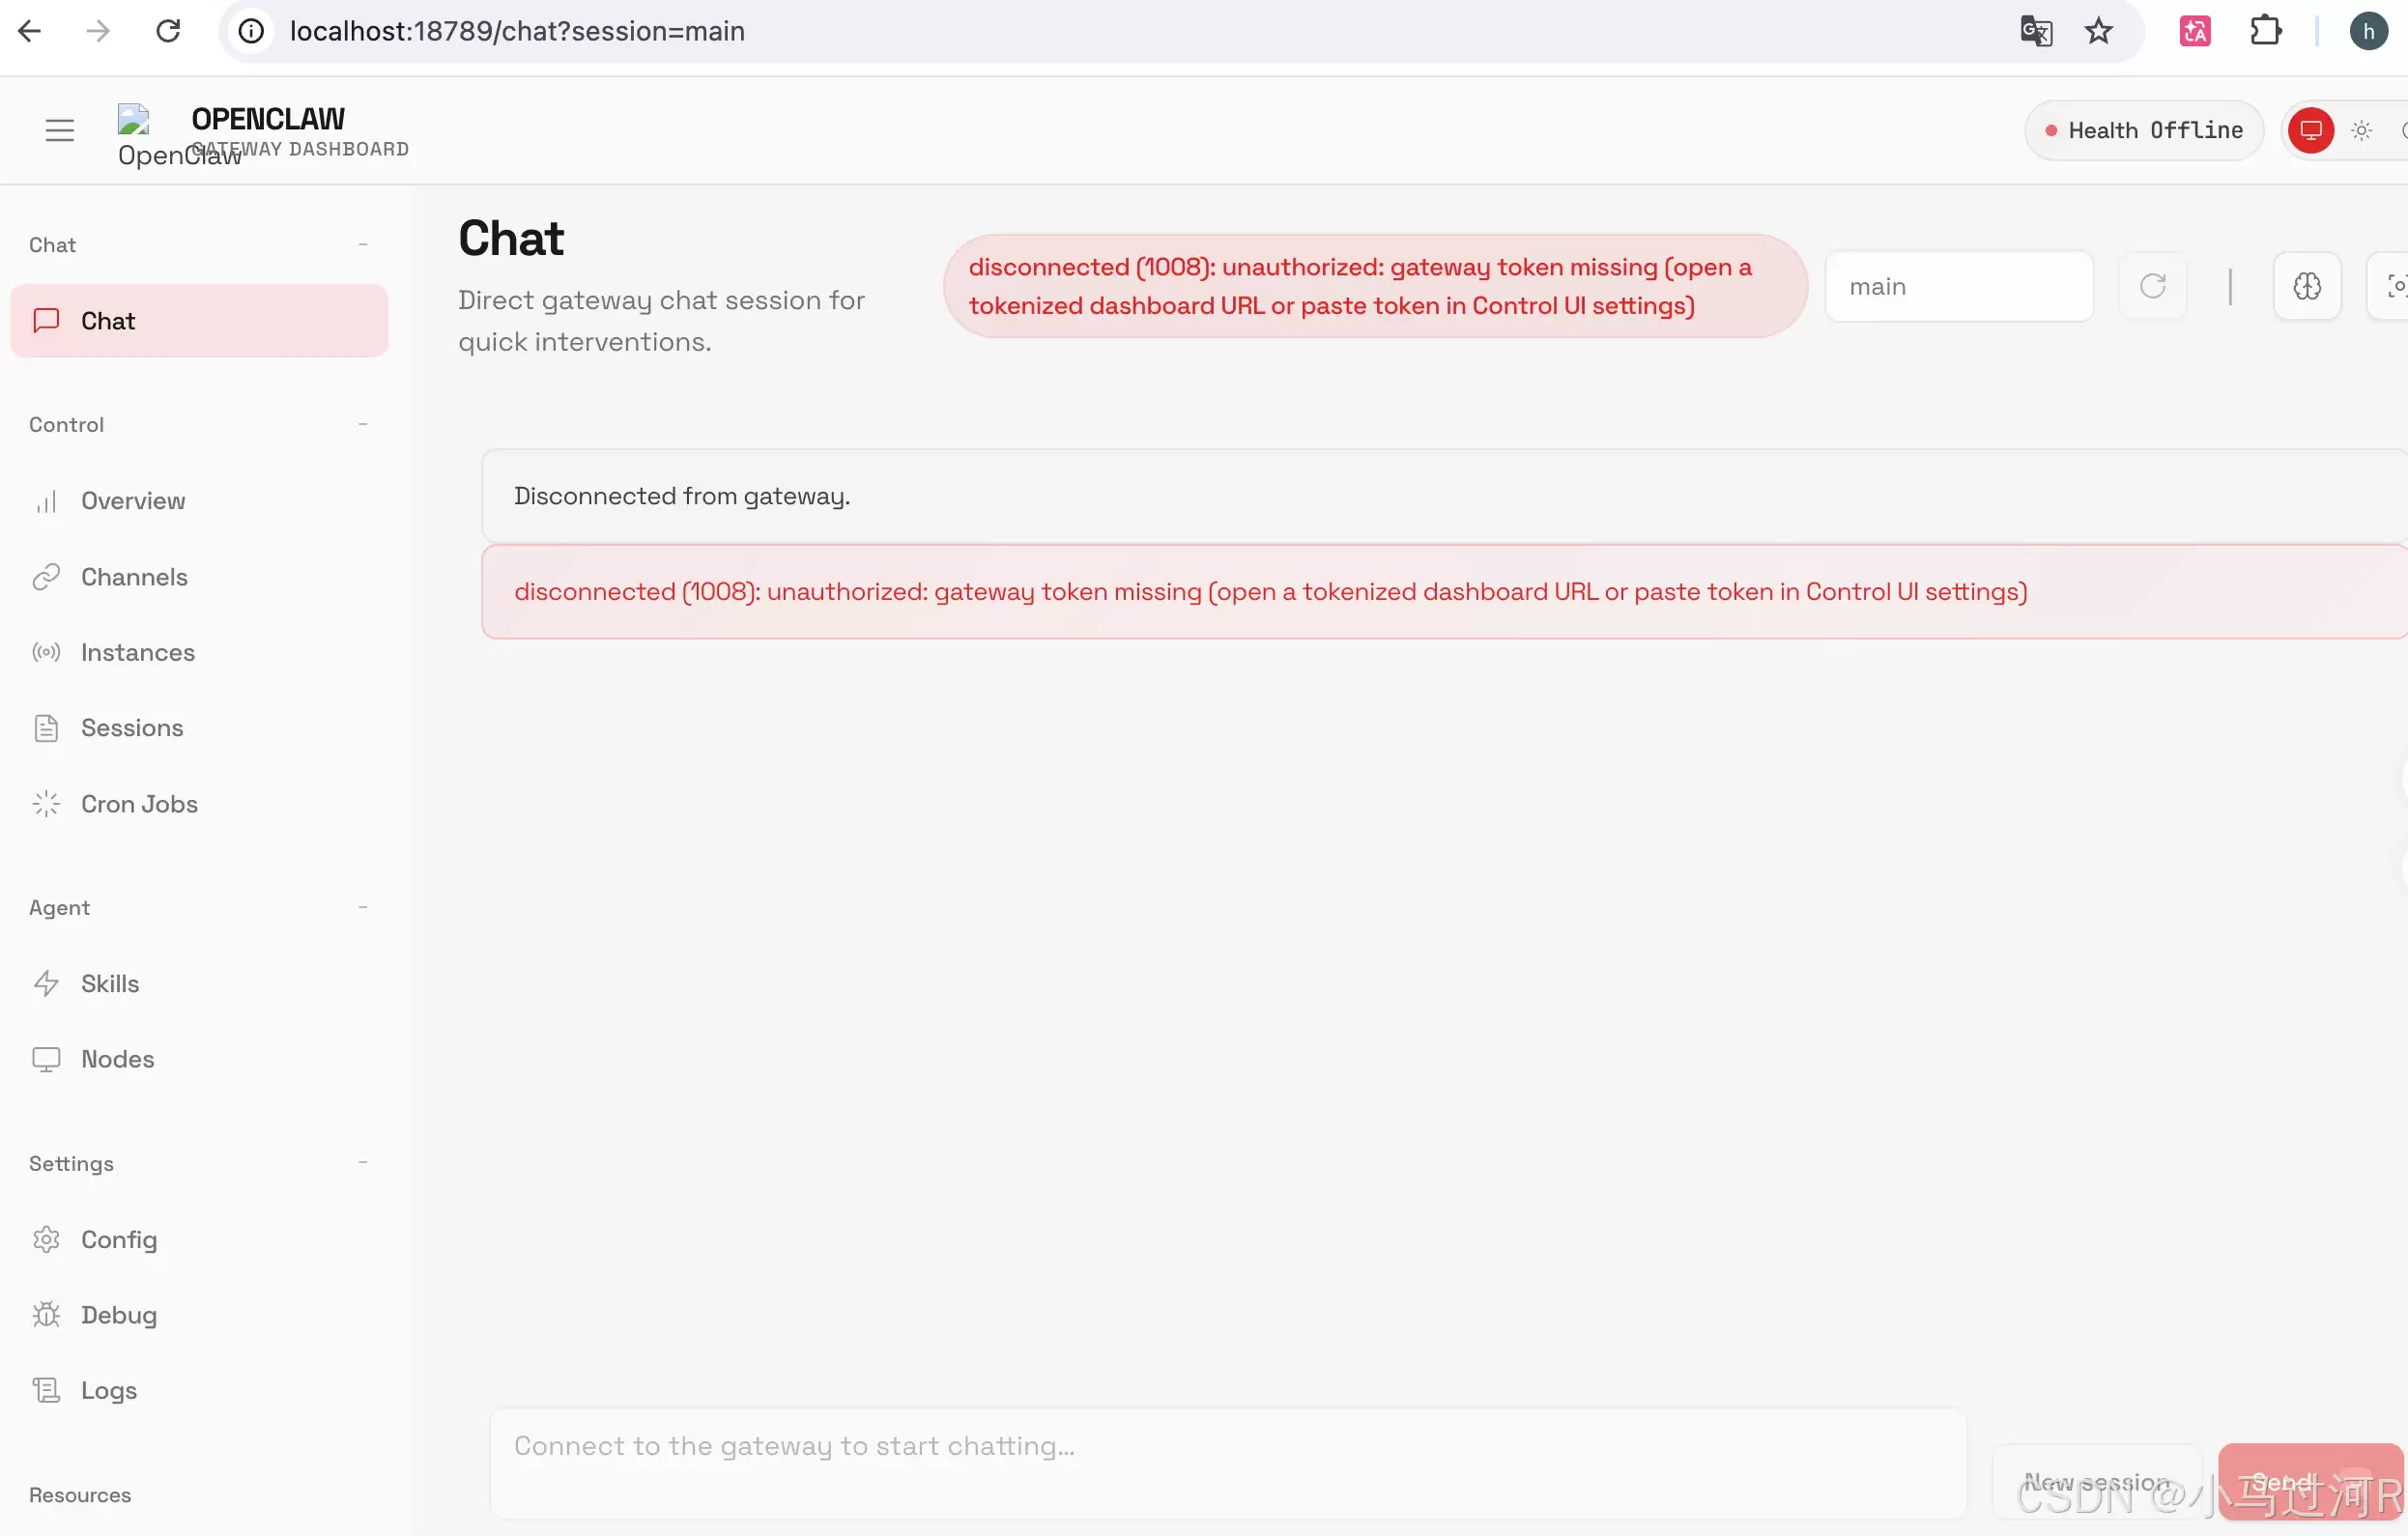Viewport: 2408px width, 1536px height.
Task: Toggle the hamburger sidebar menu
Action: 60,130
